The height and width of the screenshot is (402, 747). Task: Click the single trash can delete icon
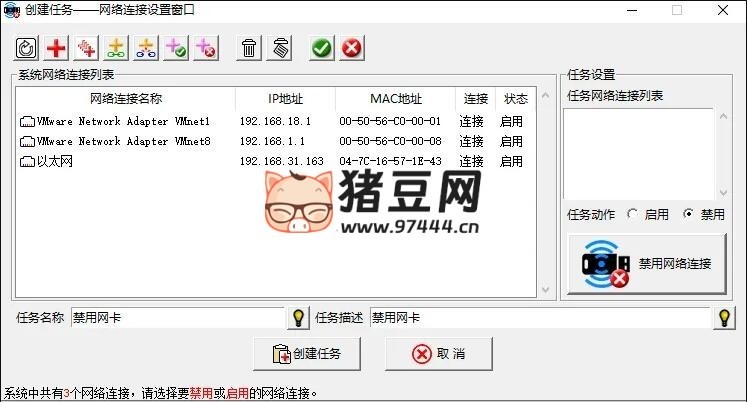(250, 47)
